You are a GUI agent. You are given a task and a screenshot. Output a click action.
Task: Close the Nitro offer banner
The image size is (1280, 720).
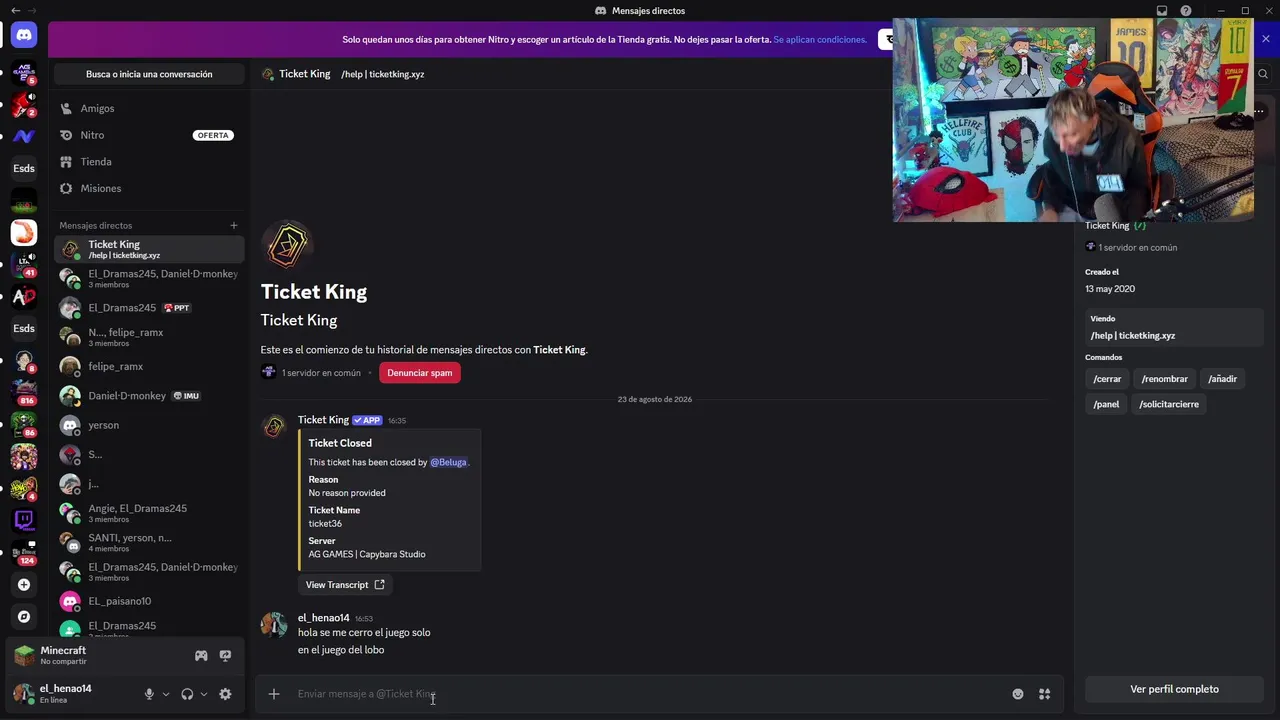coord(1266,40)
